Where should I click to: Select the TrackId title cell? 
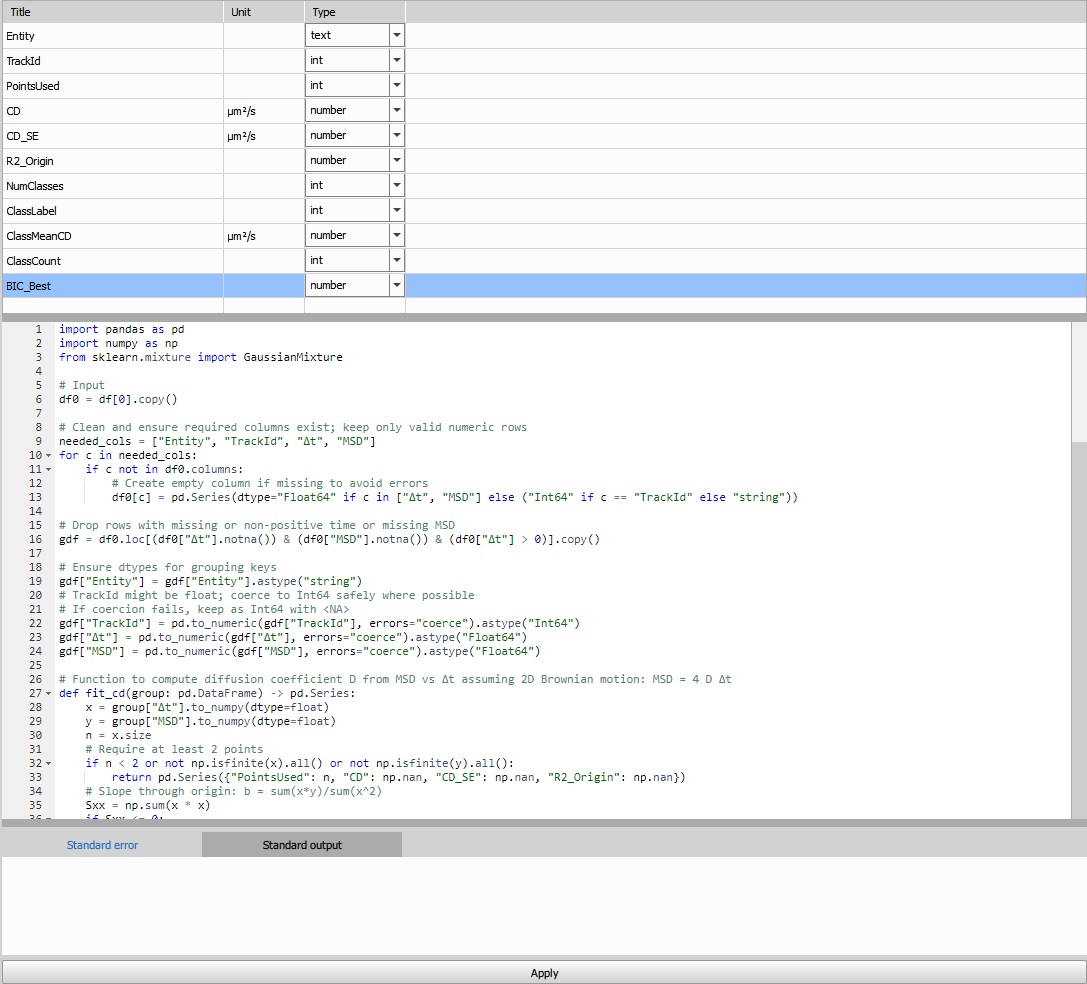[112, 61]
